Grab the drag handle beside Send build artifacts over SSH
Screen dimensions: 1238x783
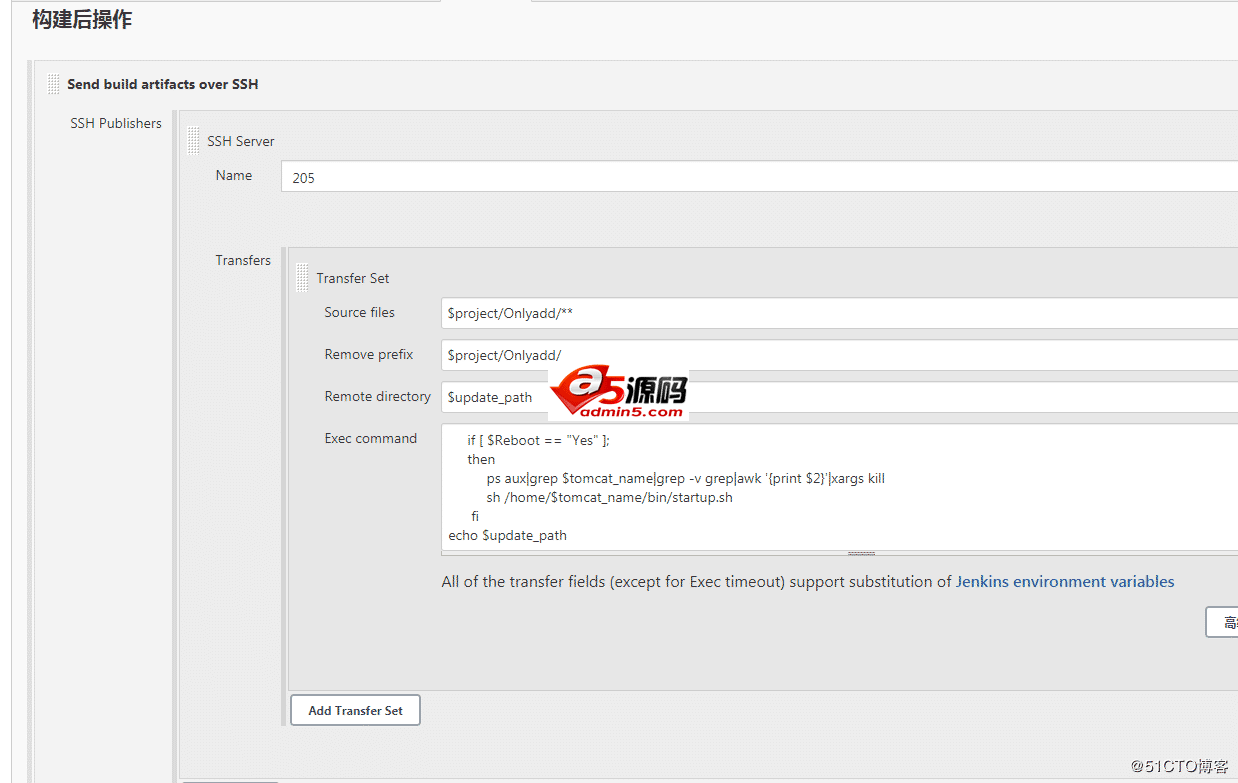click(53, 84)
